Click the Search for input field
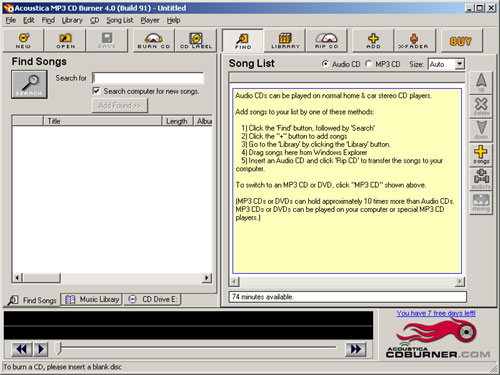 (x=148, y=78)
